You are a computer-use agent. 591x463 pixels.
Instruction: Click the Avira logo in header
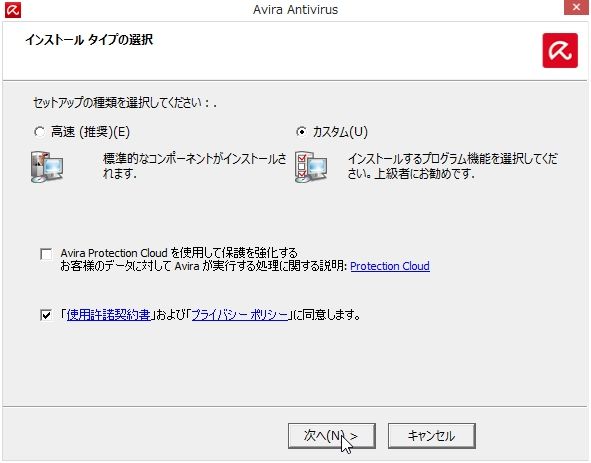560,51
